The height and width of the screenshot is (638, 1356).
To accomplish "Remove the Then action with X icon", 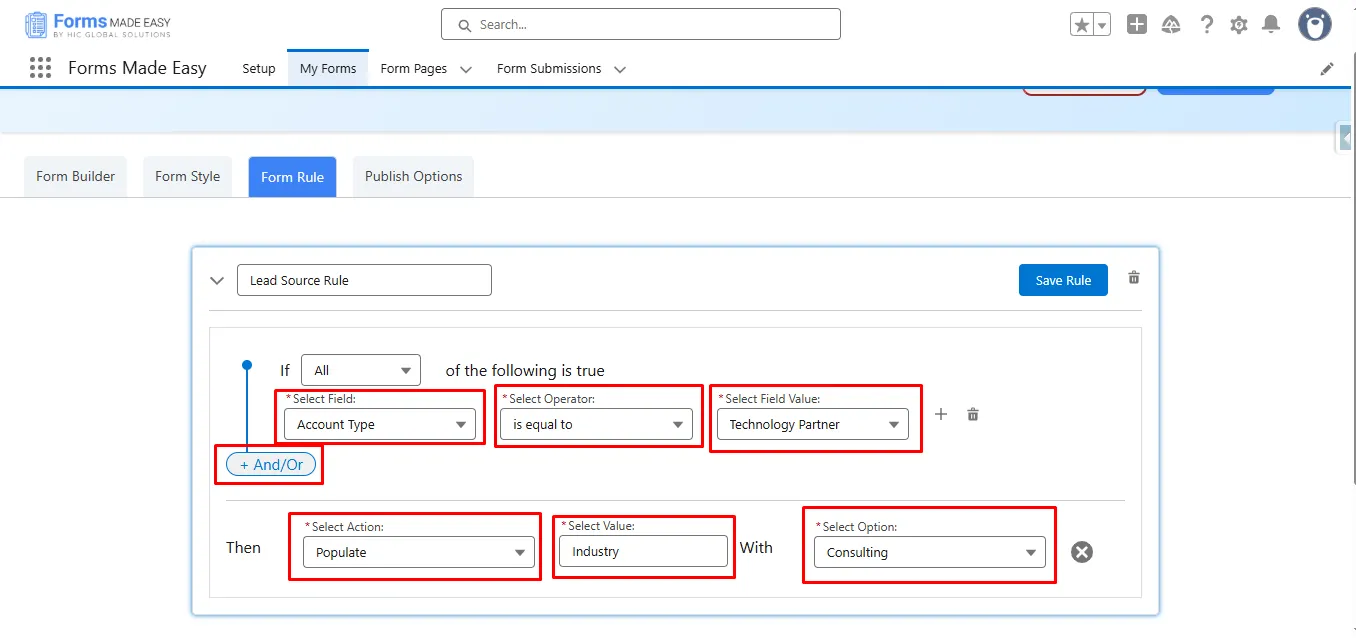I will click(1081, 552).
